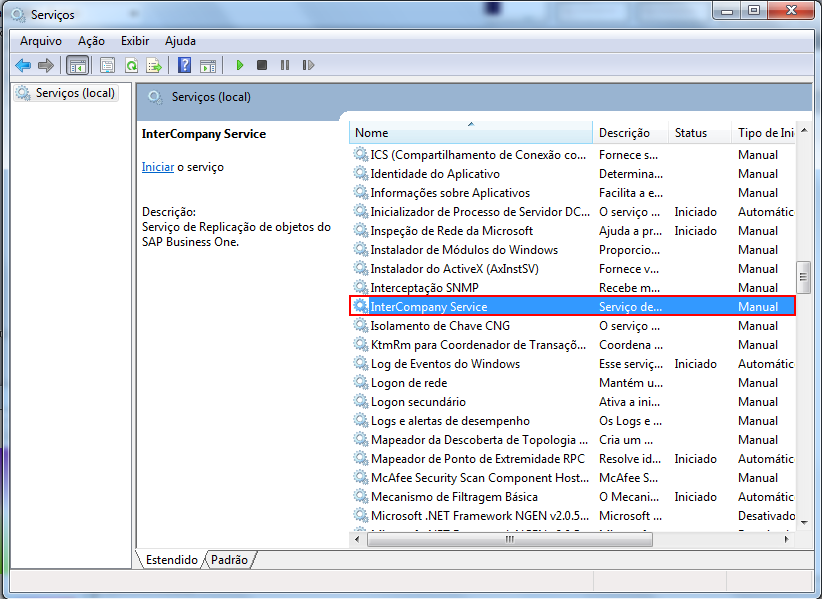The width and height of the screenshot is (822, 599).
Task: Select the Instalador de Módulos do Windows service
Action: click(572, 249)
